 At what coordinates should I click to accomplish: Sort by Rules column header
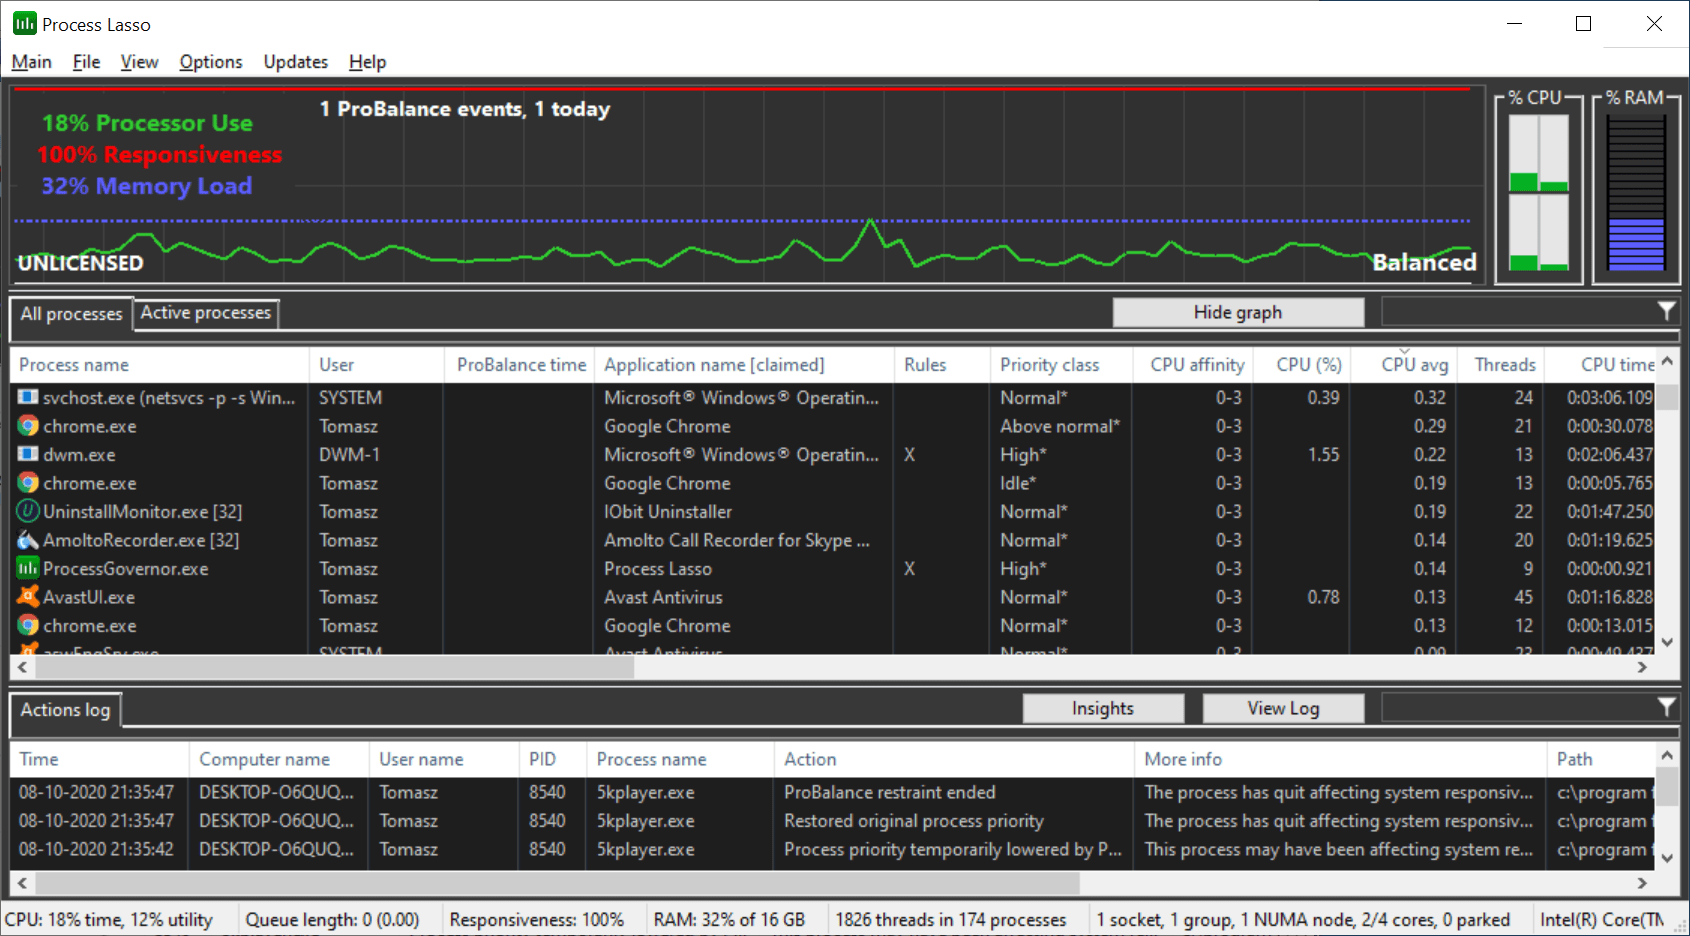tap(942, 365)
